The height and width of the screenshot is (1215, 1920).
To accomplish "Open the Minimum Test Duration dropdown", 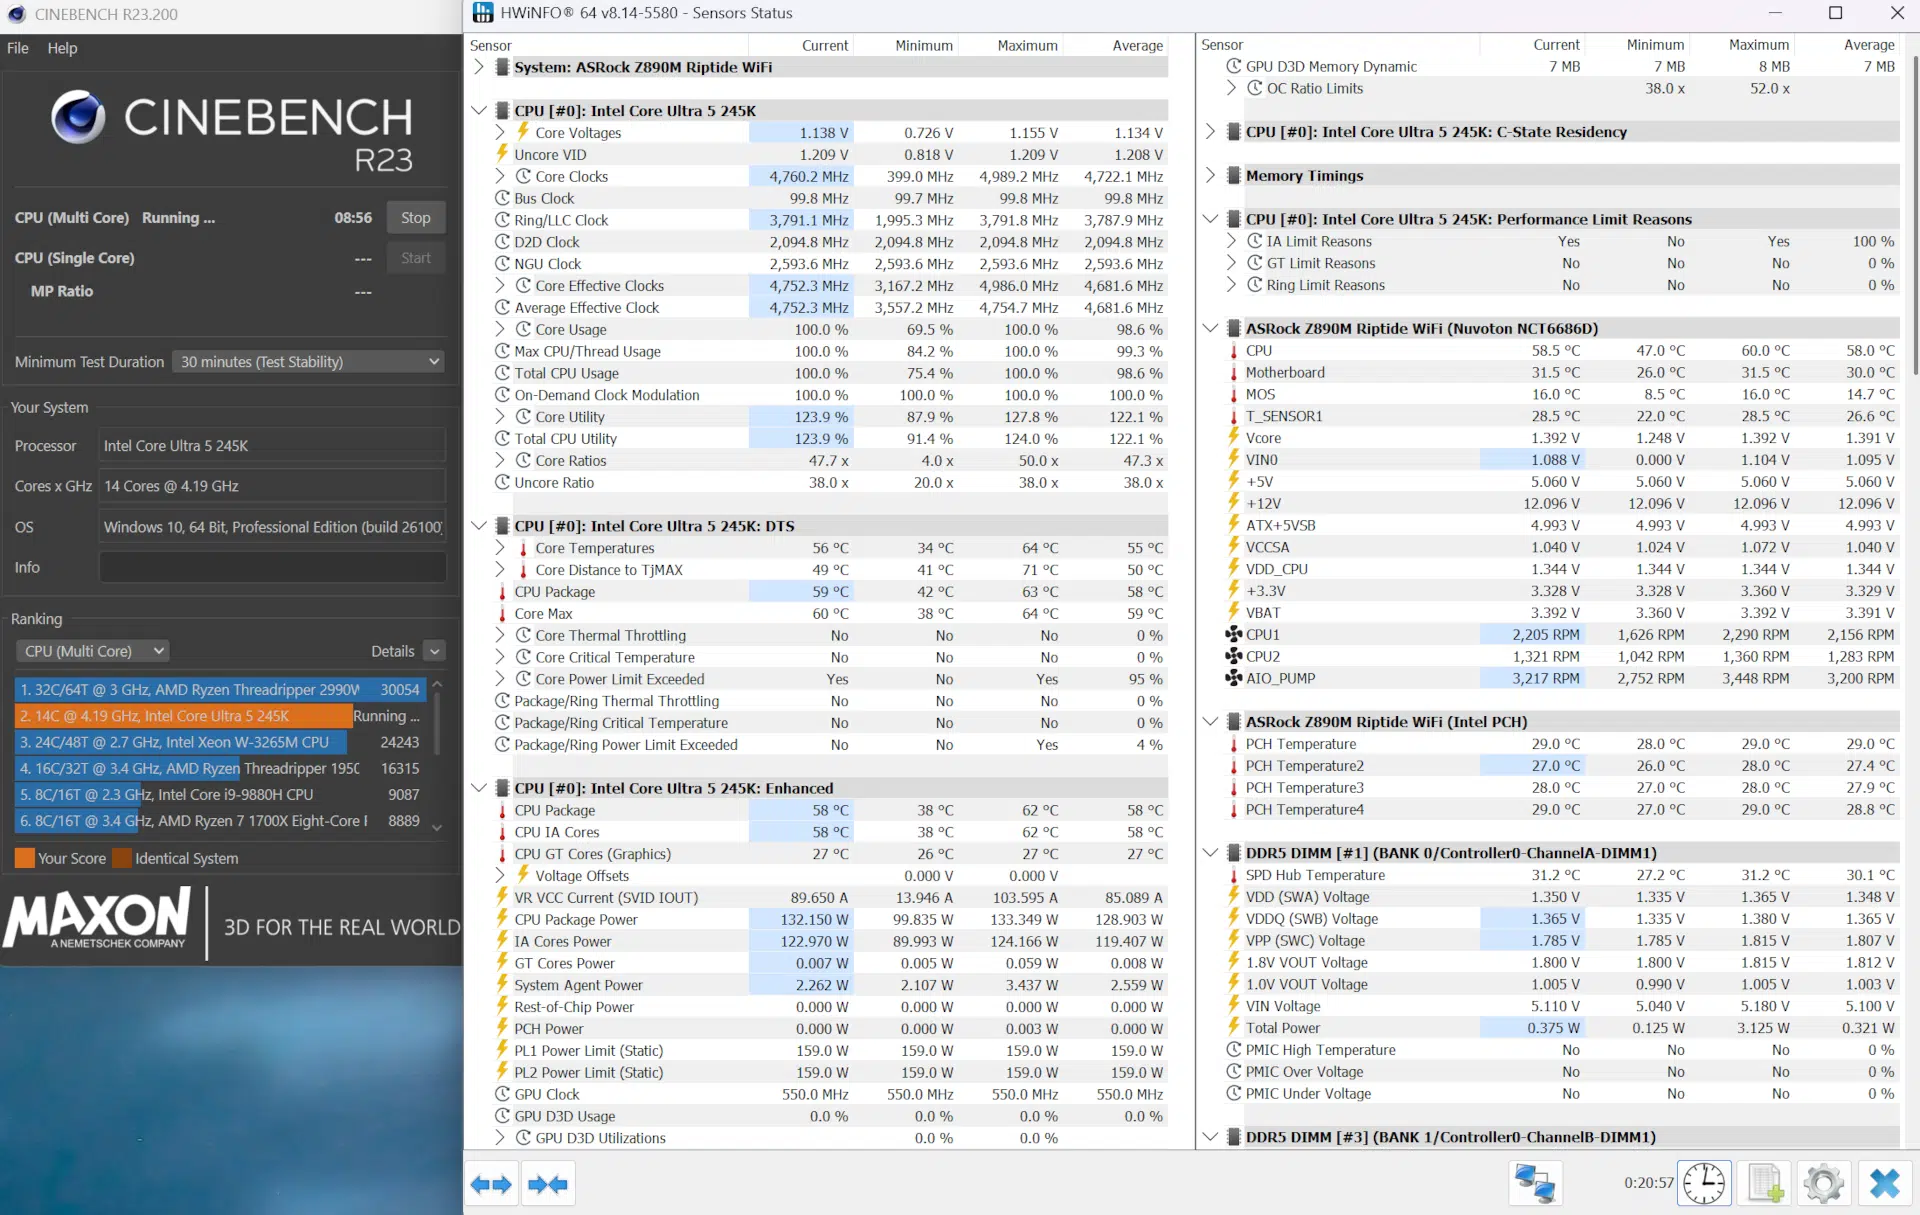I will 308,361.
